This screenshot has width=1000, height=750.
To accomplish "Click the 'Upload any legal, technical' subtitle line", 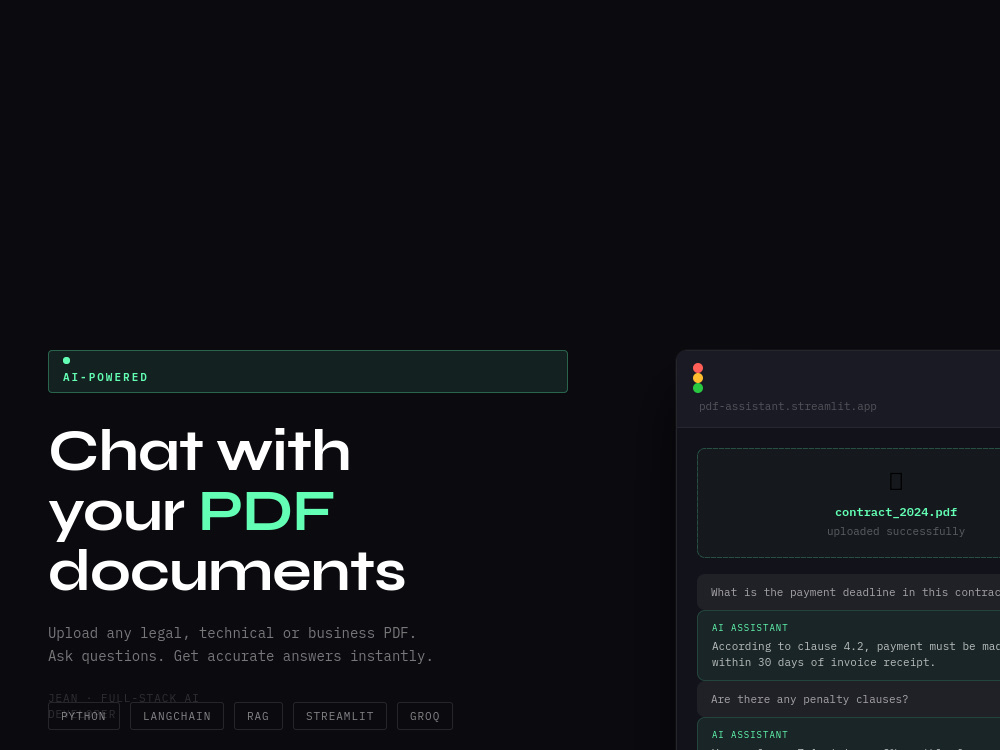I will tap(232, 633).
